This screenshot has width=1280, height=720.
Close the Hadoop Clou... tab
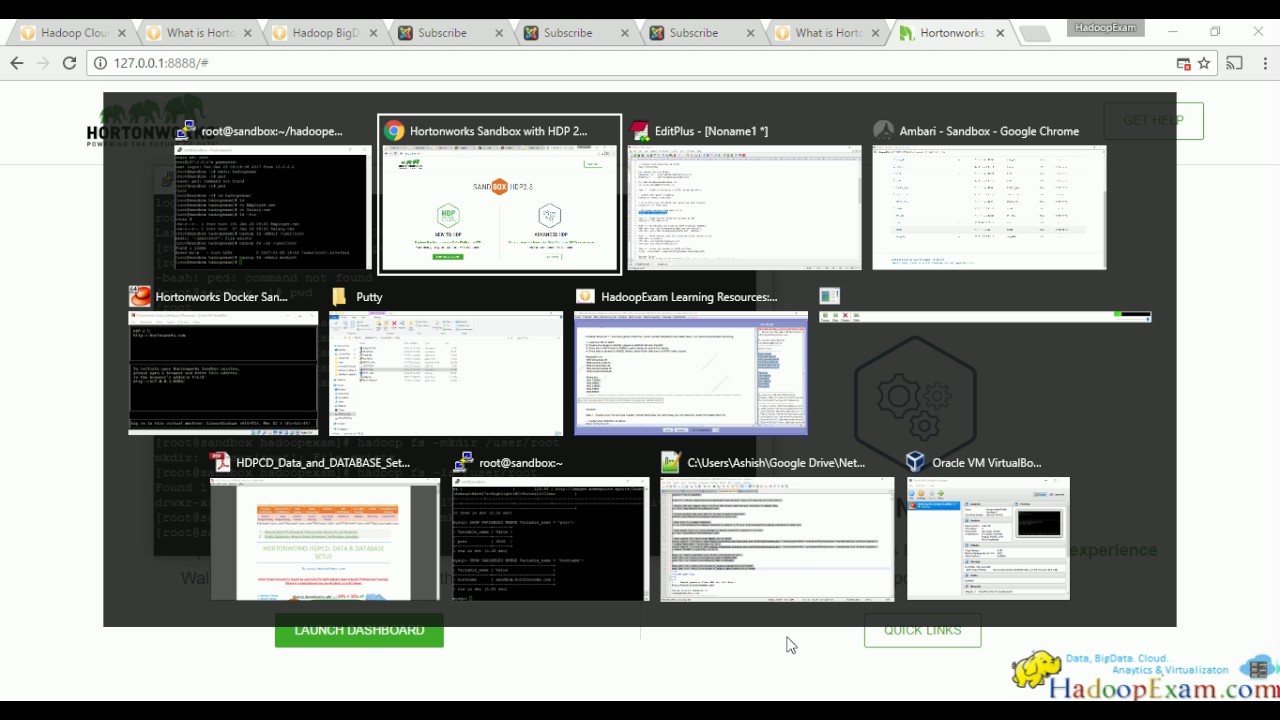(x=121, y=33)
